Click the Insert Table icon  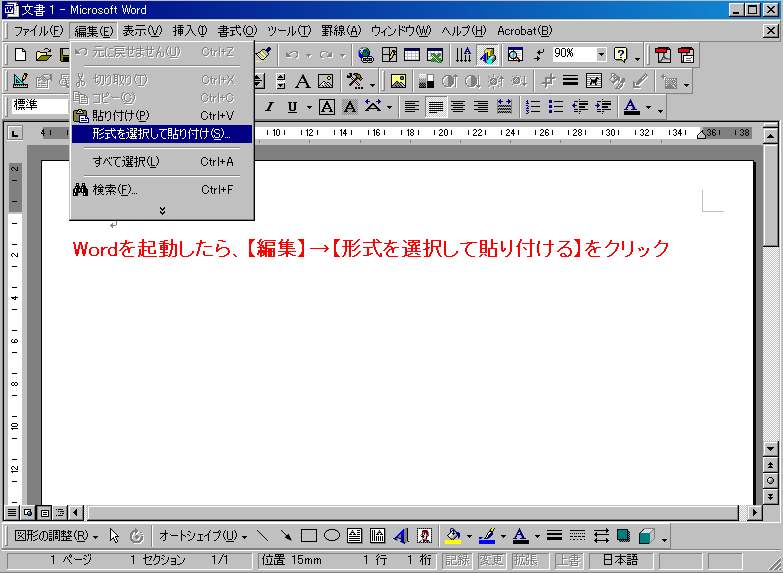412,54
